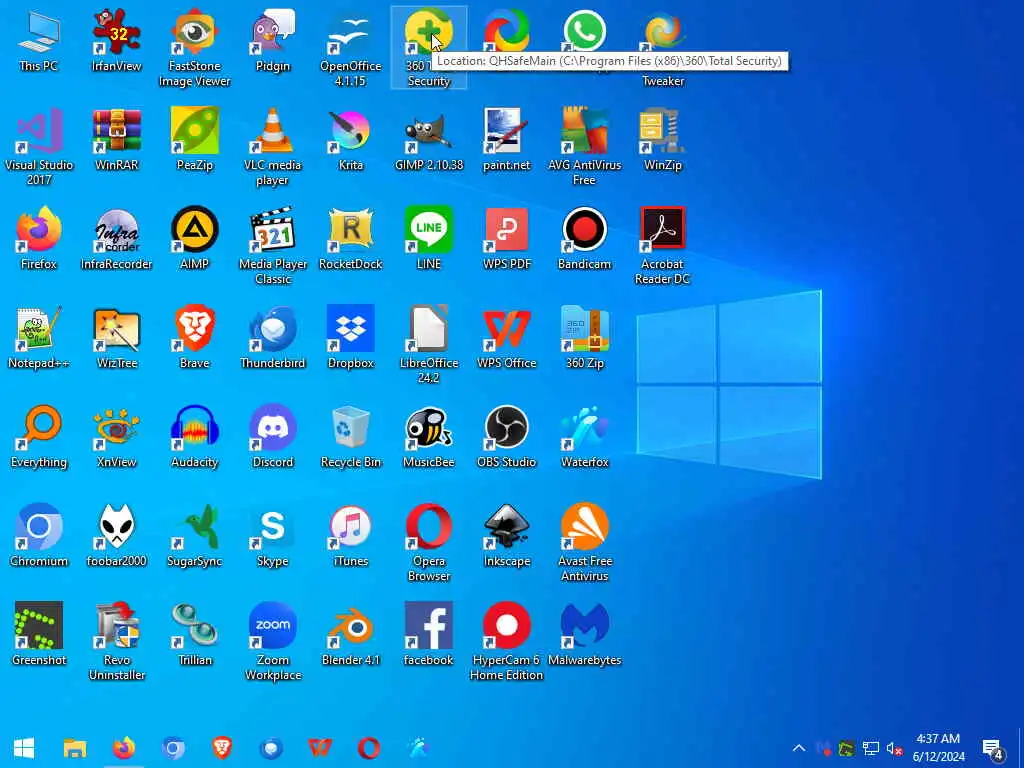Image resolution: width=1024 pixels, height=768 pixels.
Task: Select the OBS Studio shortcut
Action: (x=507, y=437)
